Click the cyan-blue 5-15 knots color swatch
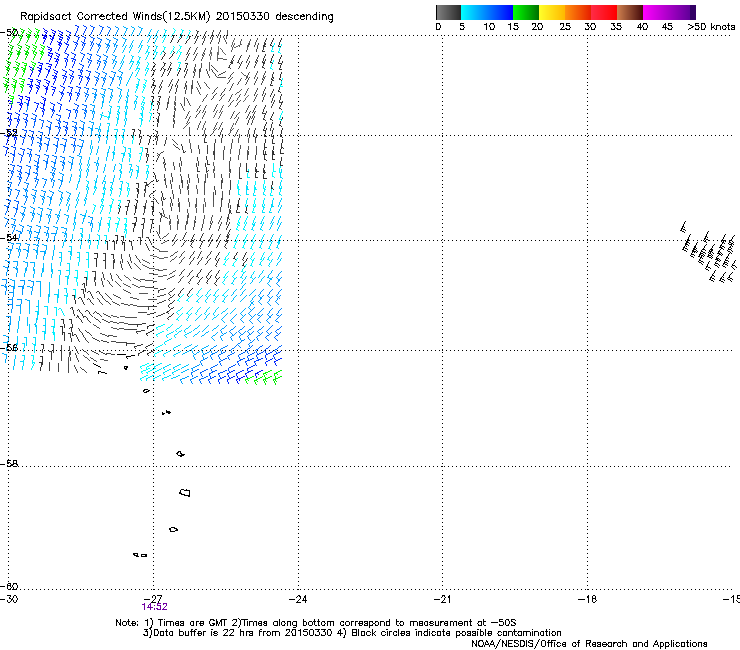Screen dimensions: 740x650 tap(487, 12)
